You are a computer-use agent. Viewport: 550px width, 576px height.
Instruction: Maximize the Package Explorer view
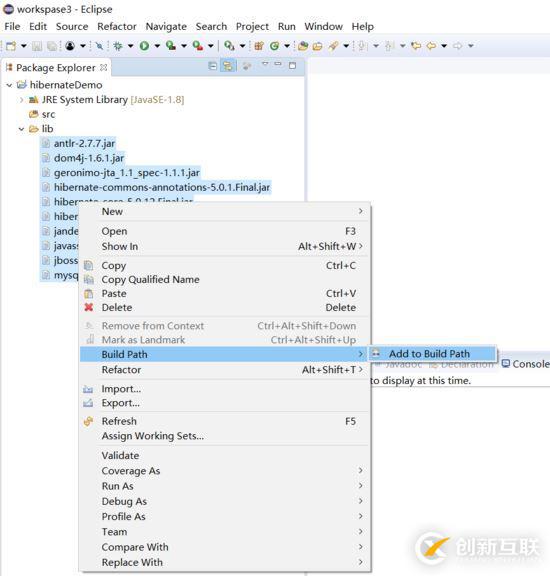tap(292, 66)
